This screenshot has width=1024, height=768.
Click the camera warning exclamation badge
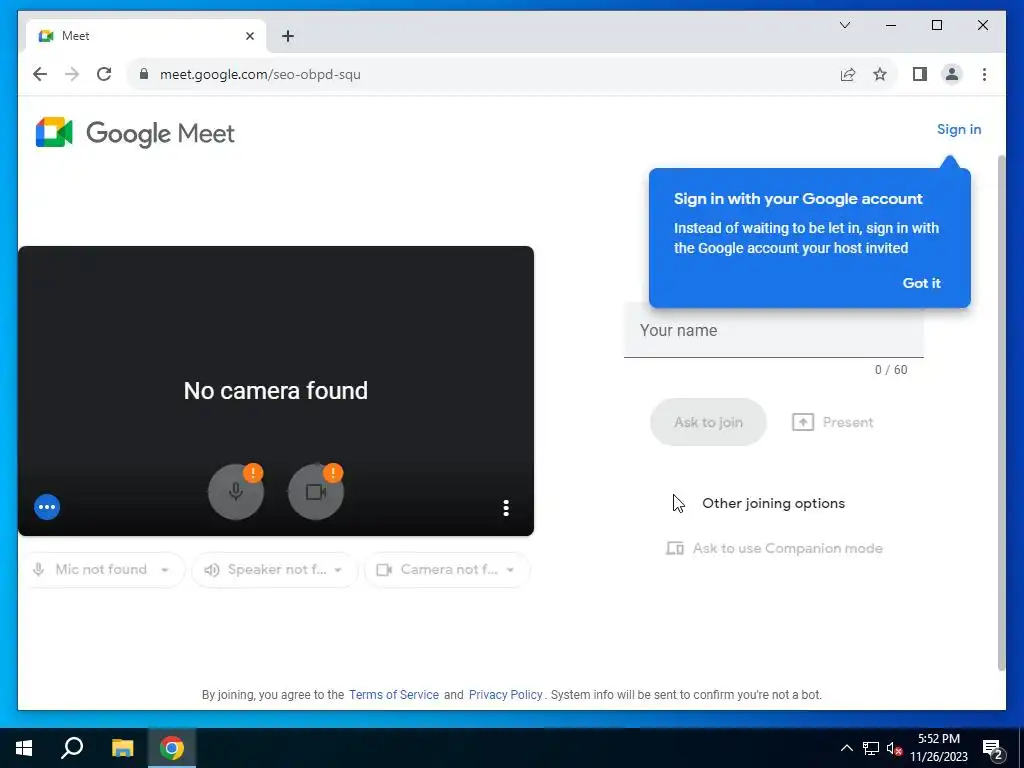pyautogui.click(x=333, y=473)
